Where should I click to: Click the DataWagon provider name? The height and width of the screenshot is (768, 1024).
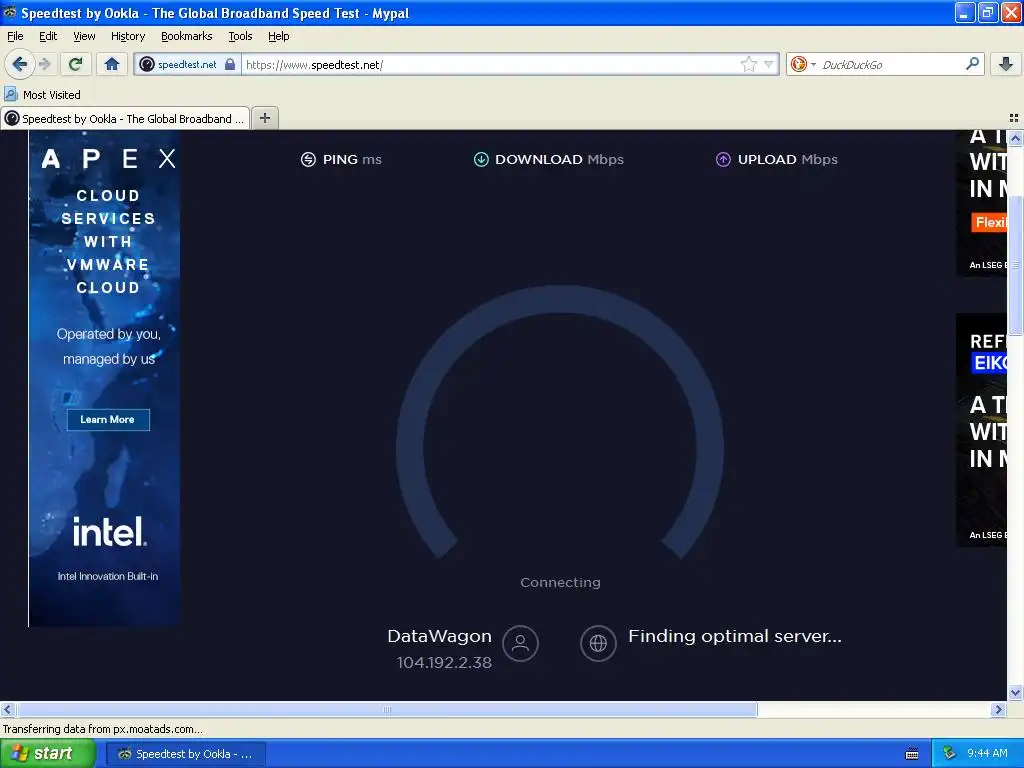coord(440,636)
